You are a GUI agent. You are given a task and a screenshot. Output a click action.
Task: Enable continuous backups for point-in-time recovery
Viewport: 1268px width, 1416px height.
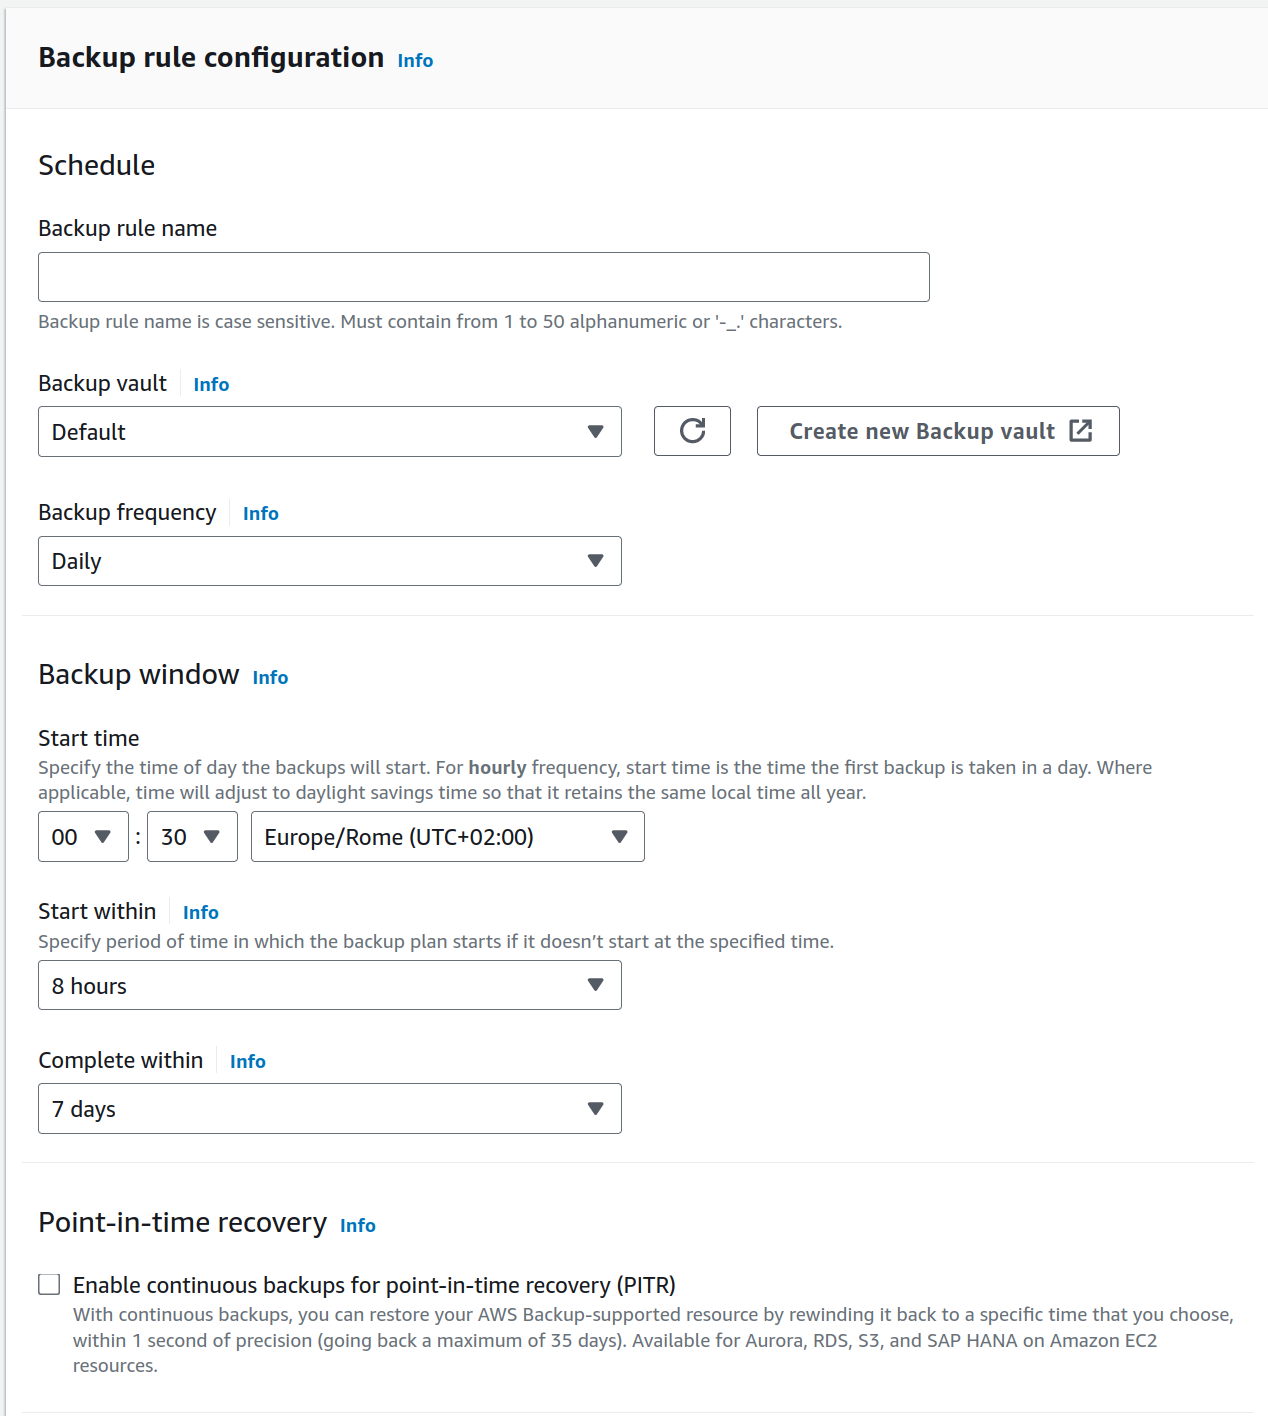(48, 1284)
